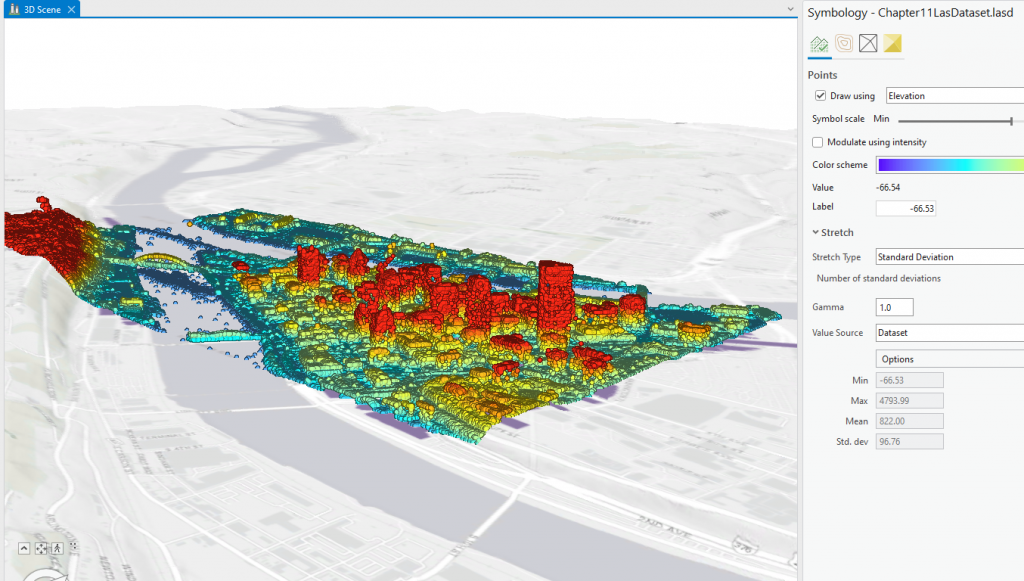
Task: Open the Value Source Dataset dropdown
Action: coord(950,333)
